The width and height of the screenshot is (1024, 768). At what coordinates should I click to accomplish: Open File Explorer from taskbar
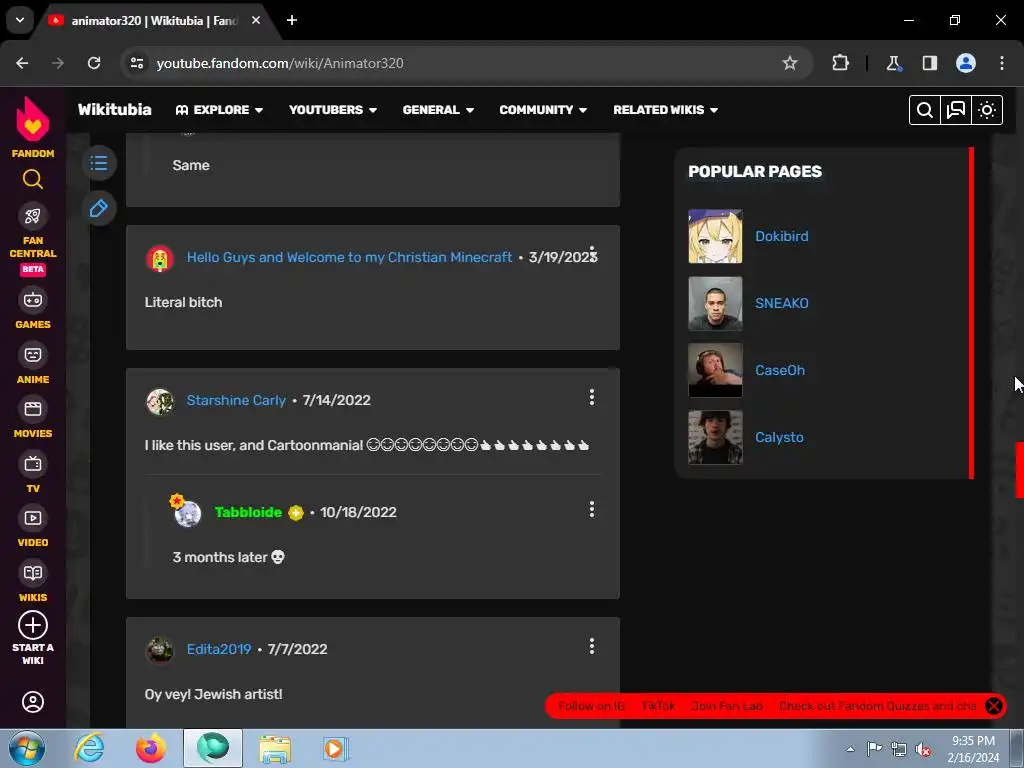(275, 749)
